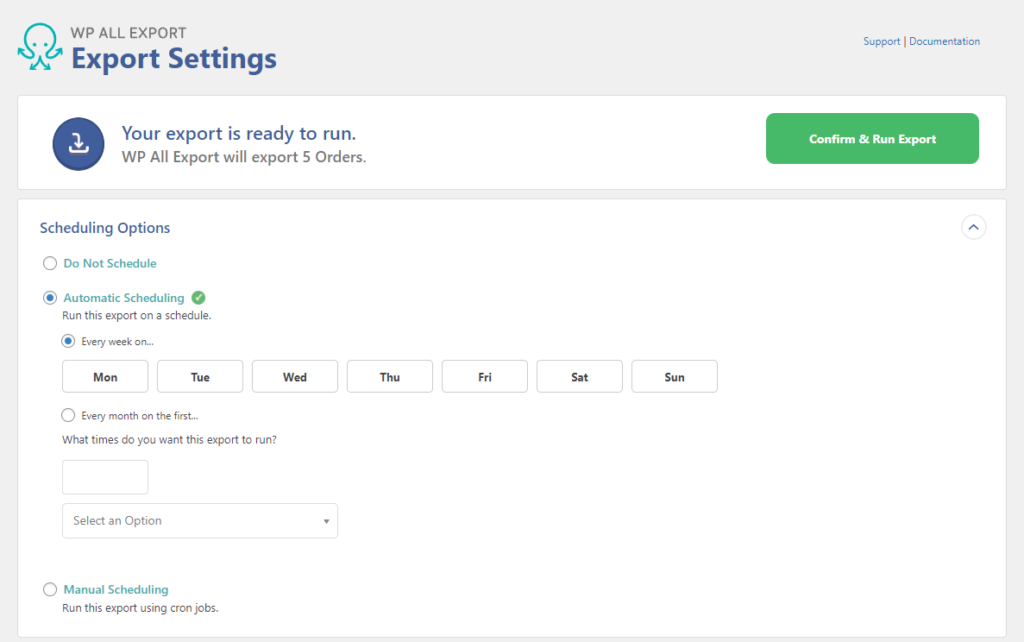
Task: Open the Support link
Action: pyautogui.click(x=881, y=41)
